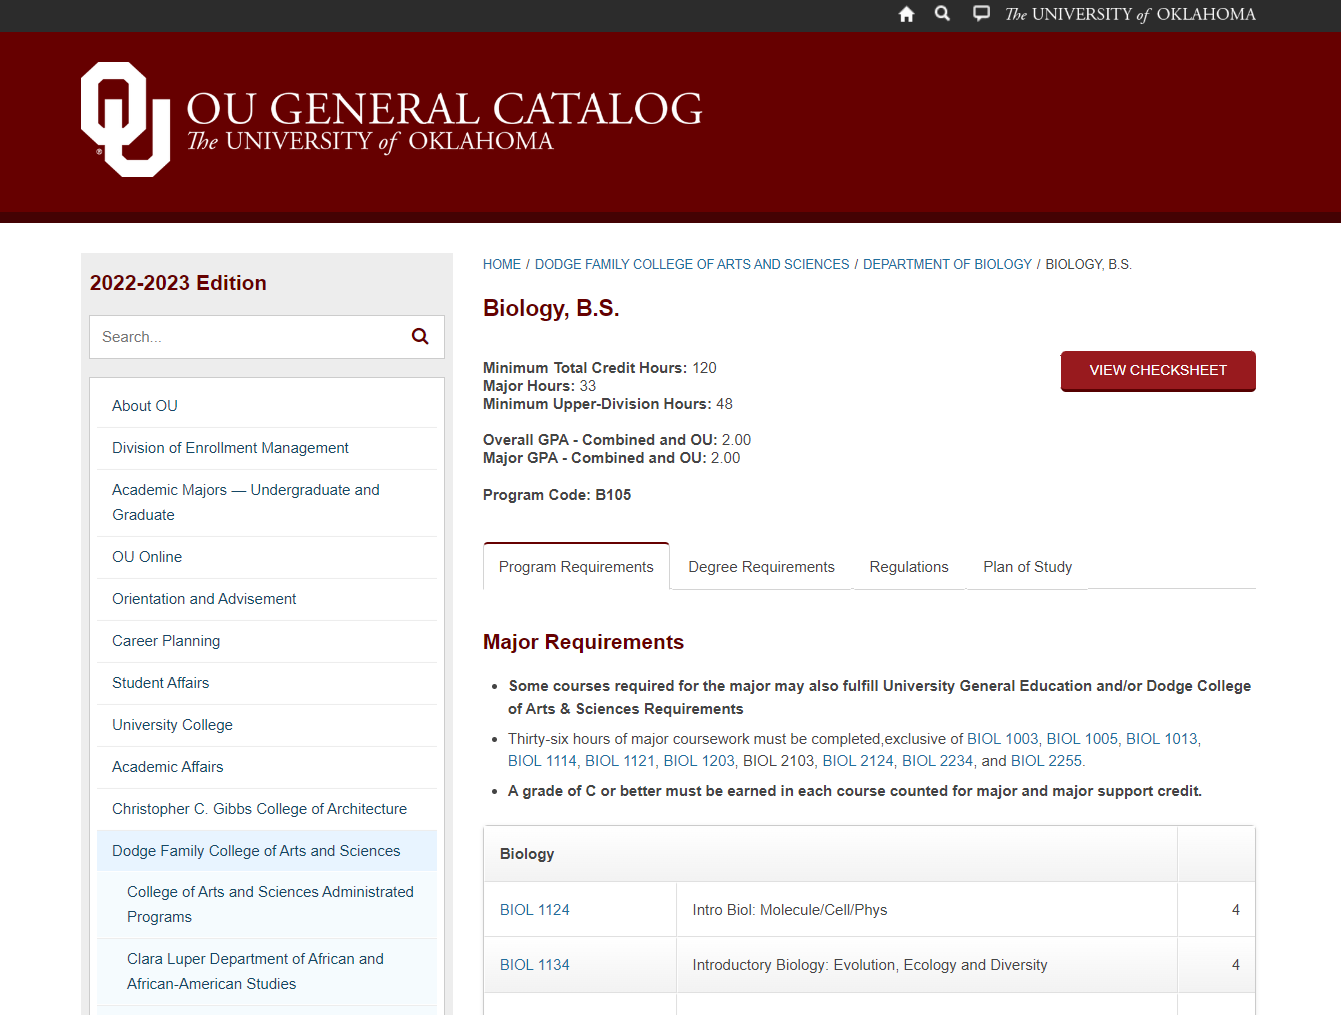This screenshot has width=1341, height=1015.
Task: Open Division of Enrollment Management
Action: point(230,448)
